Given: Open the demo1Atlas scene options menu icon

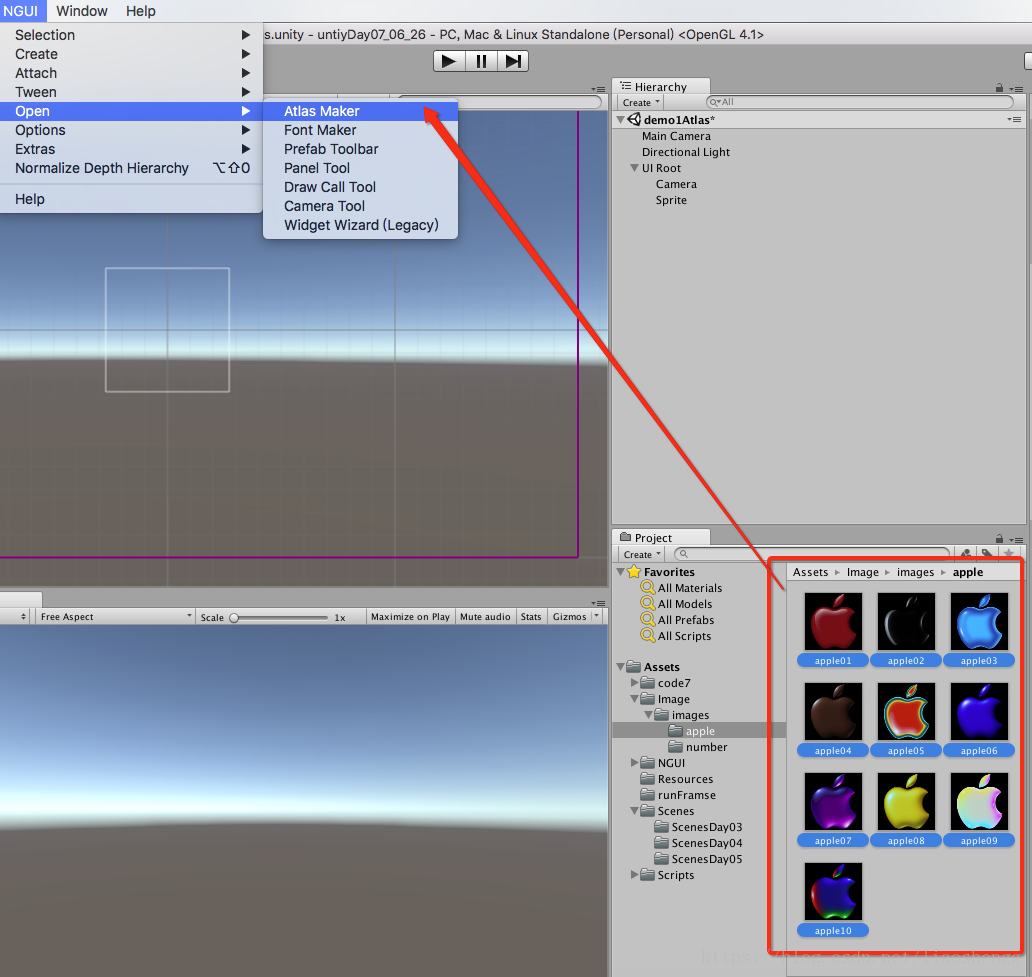Looking at the screenshot, I should click(x=1014, y=119).
